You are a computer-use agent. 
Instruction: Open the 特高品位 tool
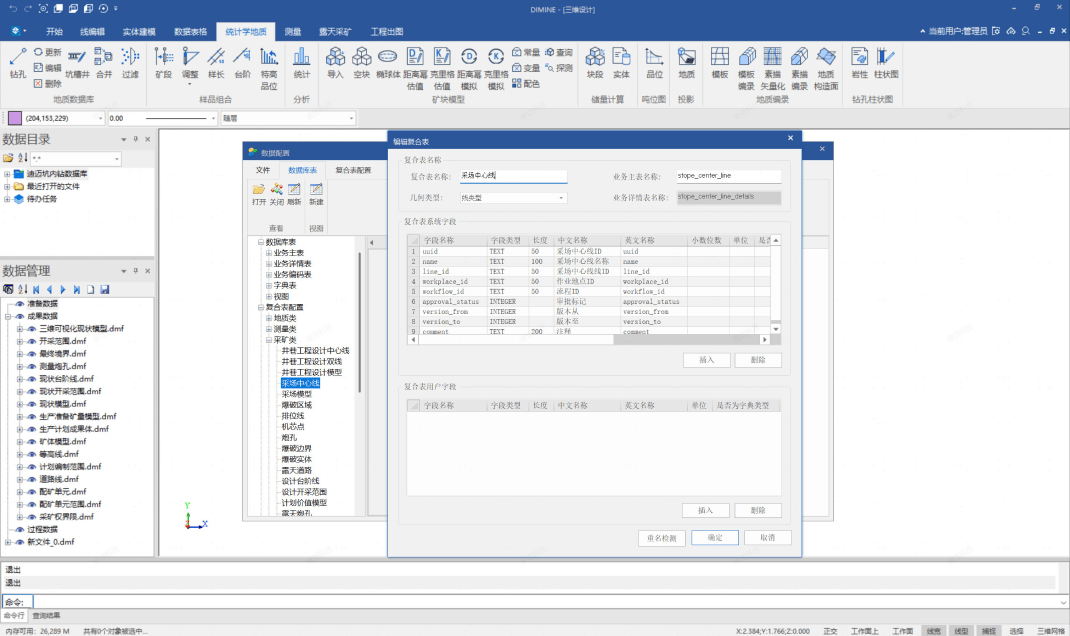click(269, 68)
